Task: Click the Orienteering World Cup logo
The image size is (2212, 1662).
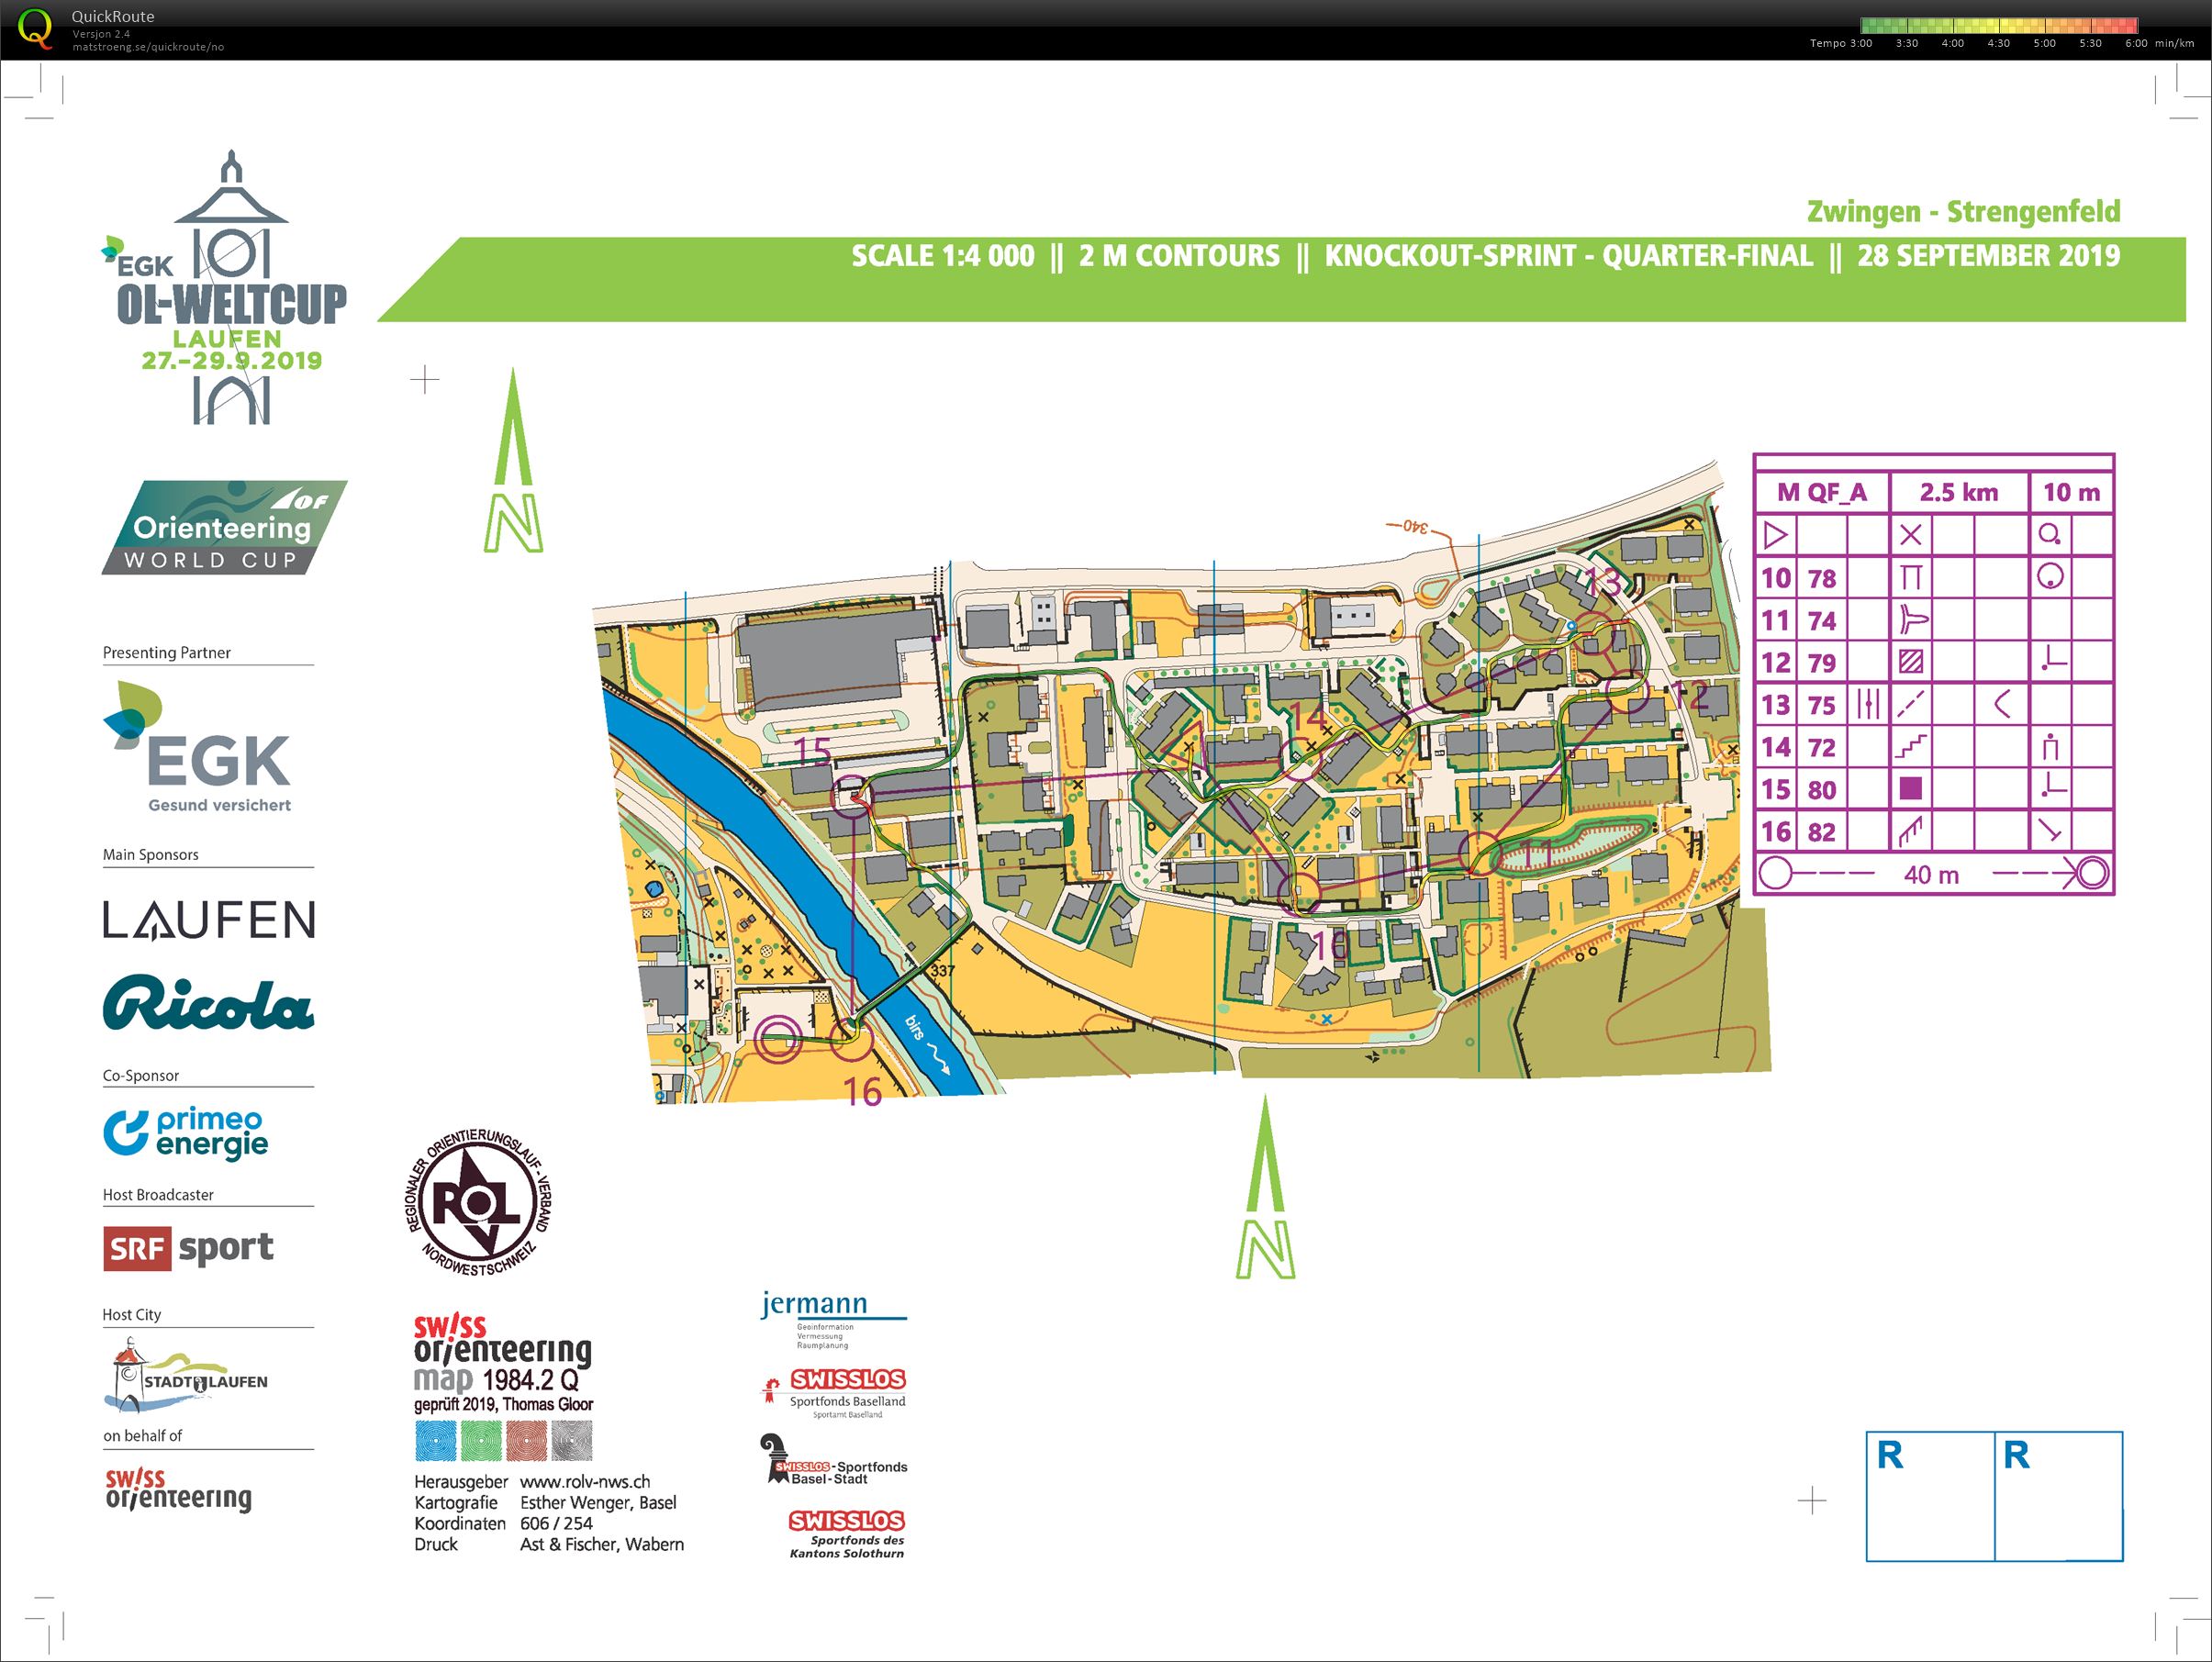Action: [224, 527]
